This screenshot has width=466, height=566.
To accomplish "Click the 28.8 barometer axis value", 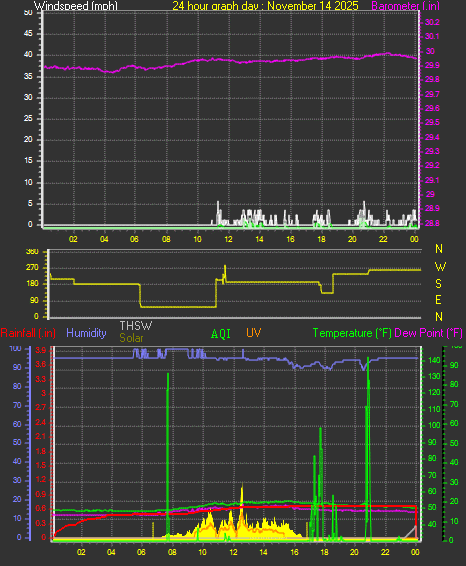I will pyautogui.click(x=432, y=223).
